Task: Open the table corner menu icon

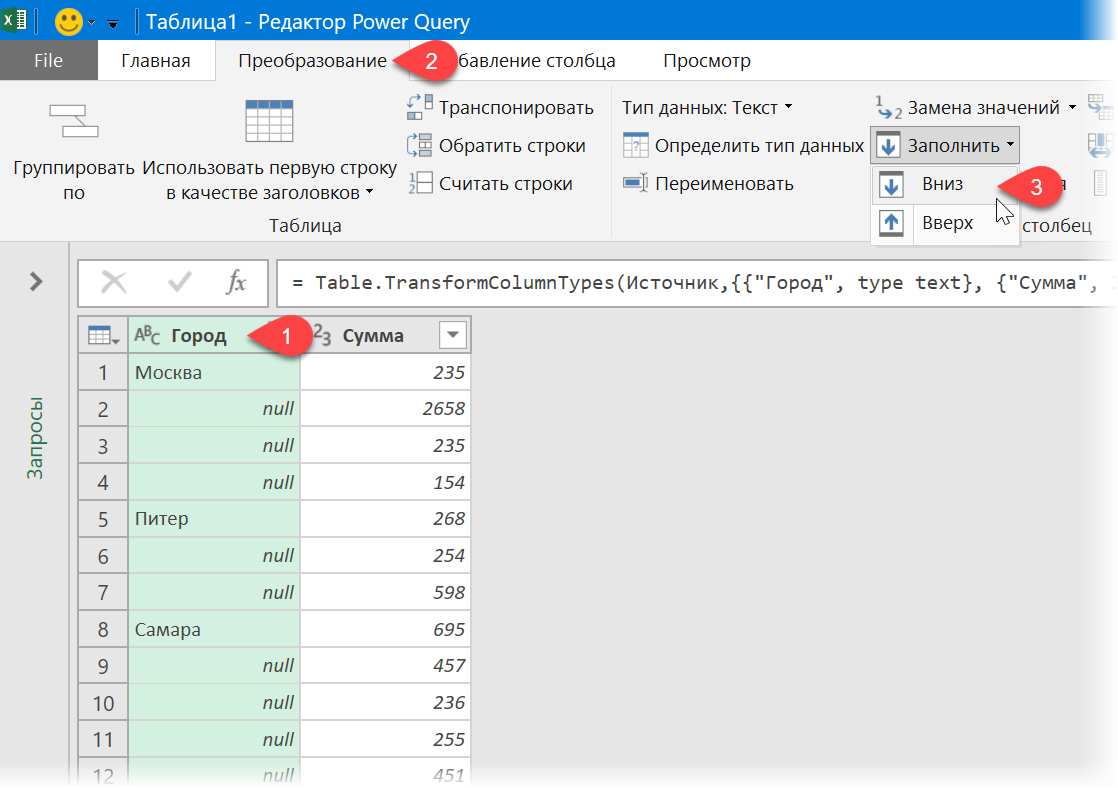Action: tap(103, 335)
